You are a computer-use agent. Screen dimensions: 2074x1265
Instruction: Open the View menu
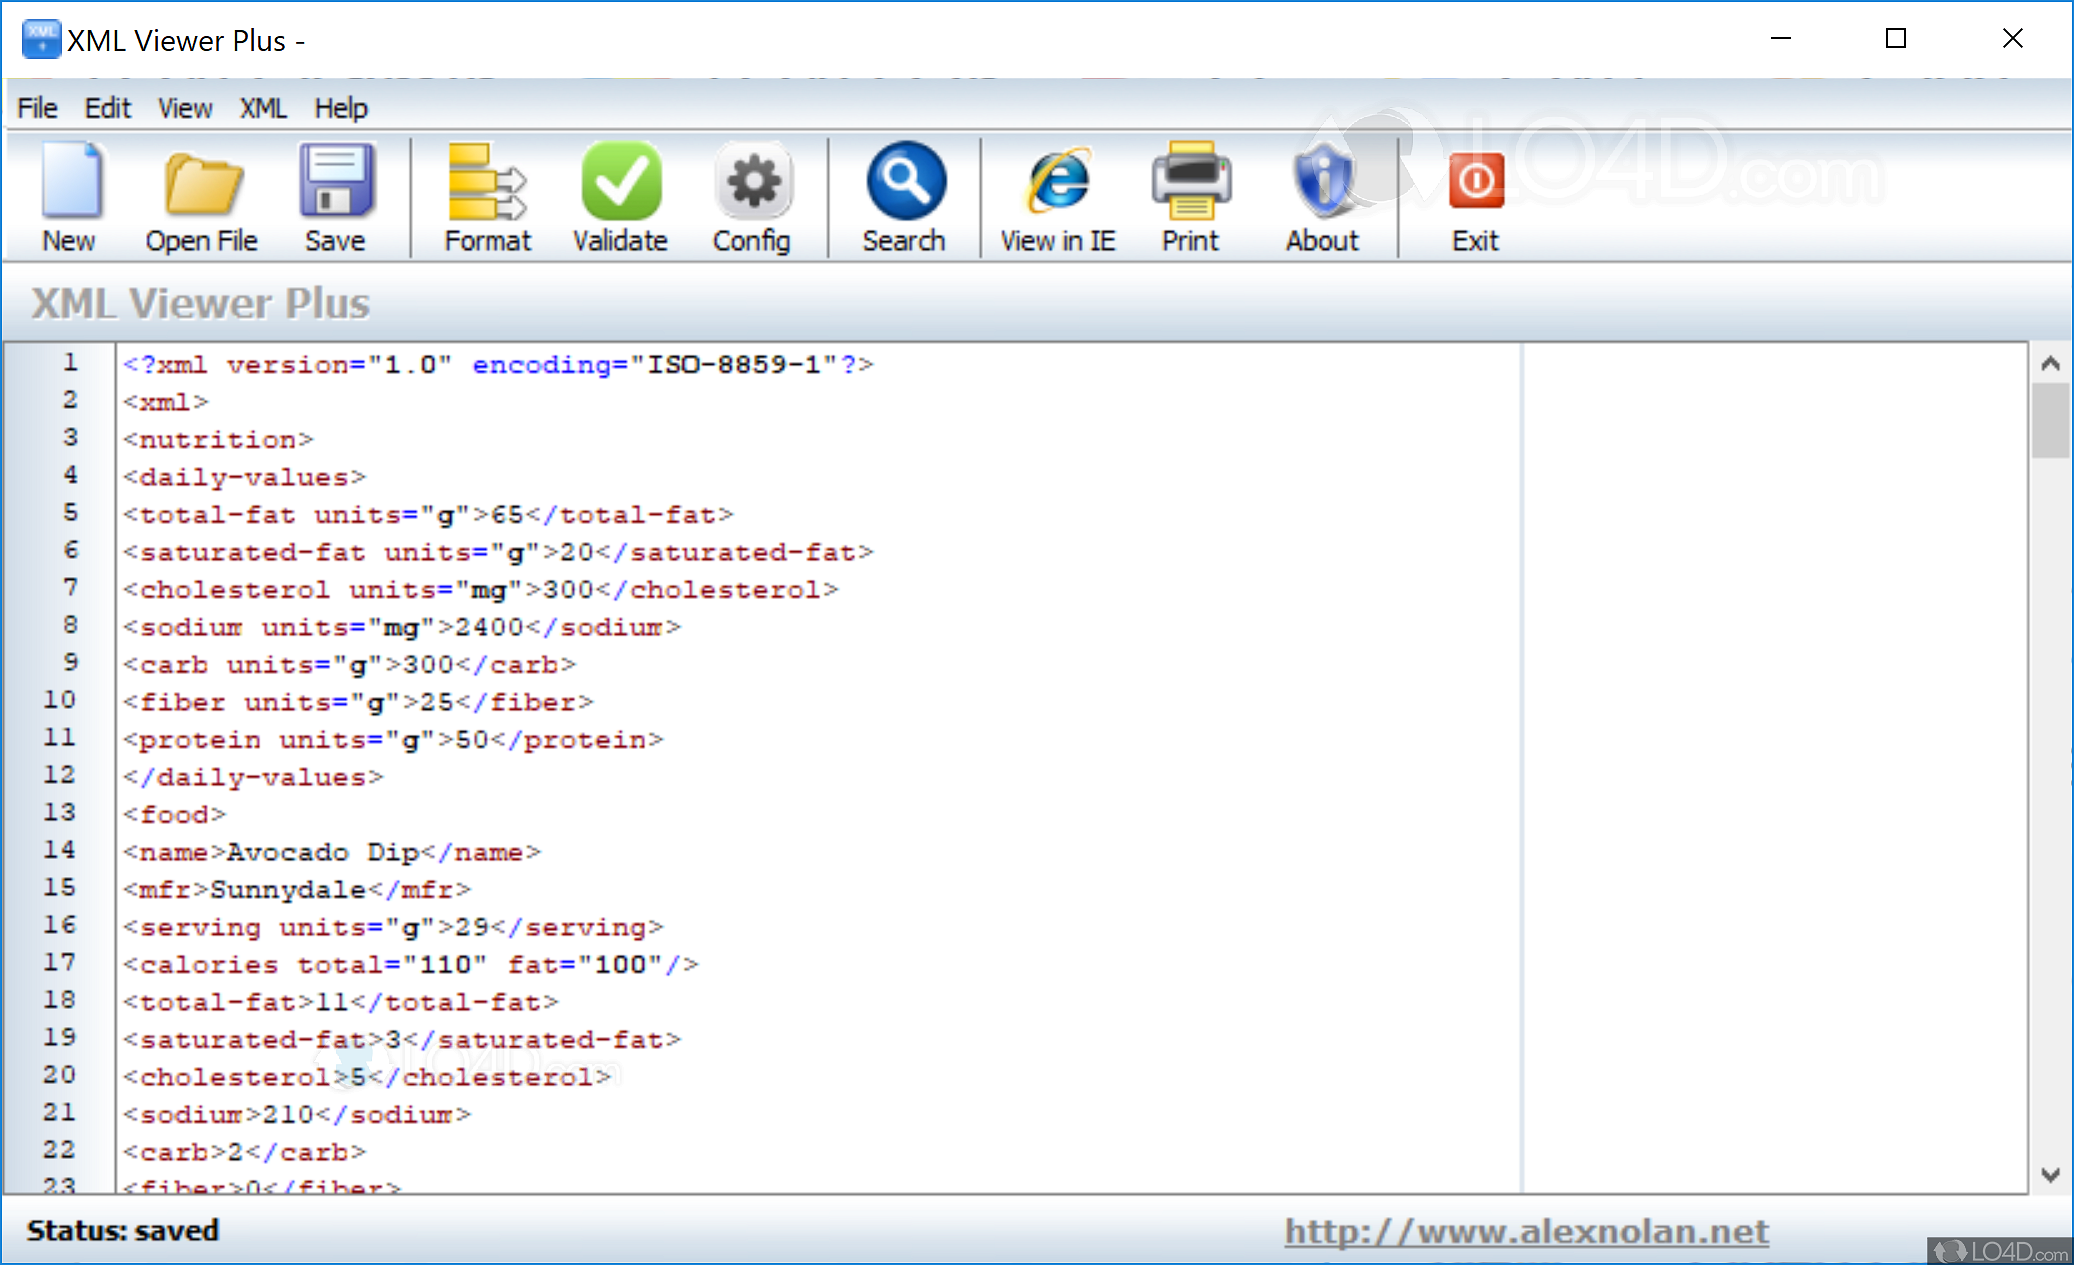click(185, 107)
